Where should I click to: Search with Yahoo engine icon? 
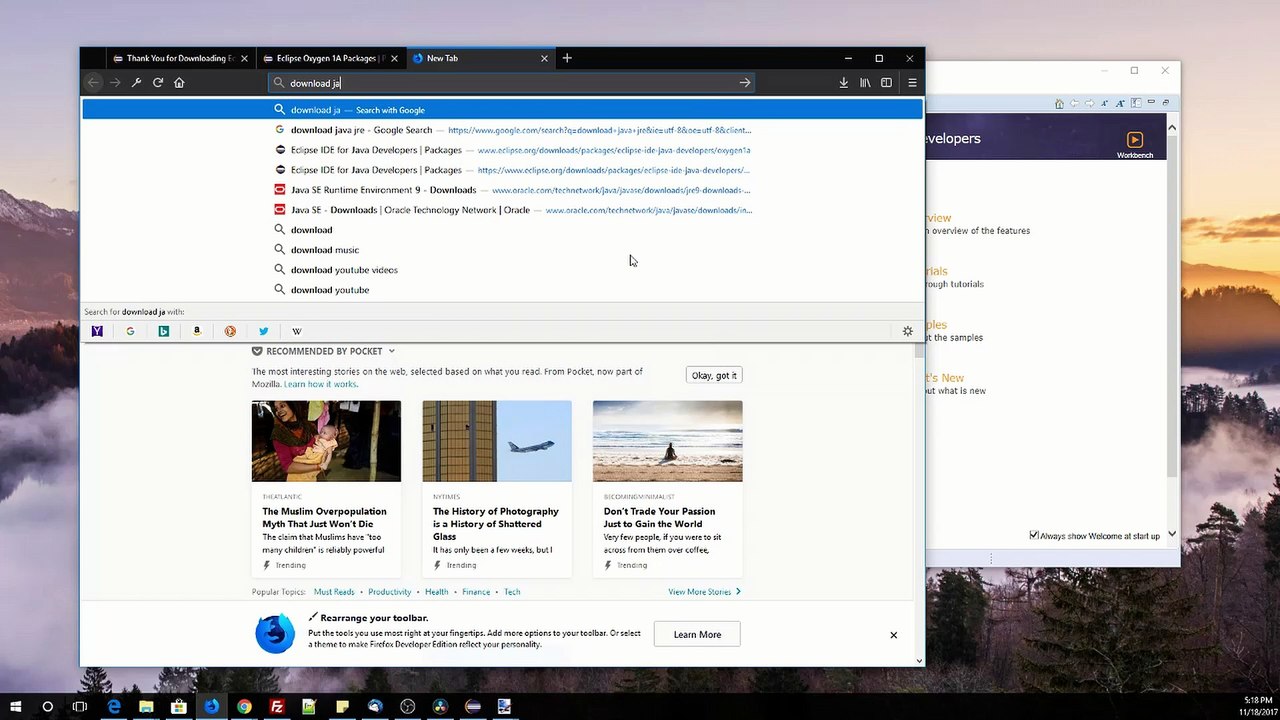97,331
